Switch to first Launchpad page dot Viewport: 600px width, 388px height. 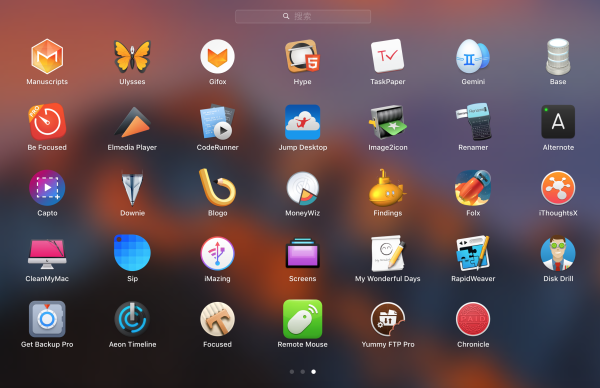[292, 372]
